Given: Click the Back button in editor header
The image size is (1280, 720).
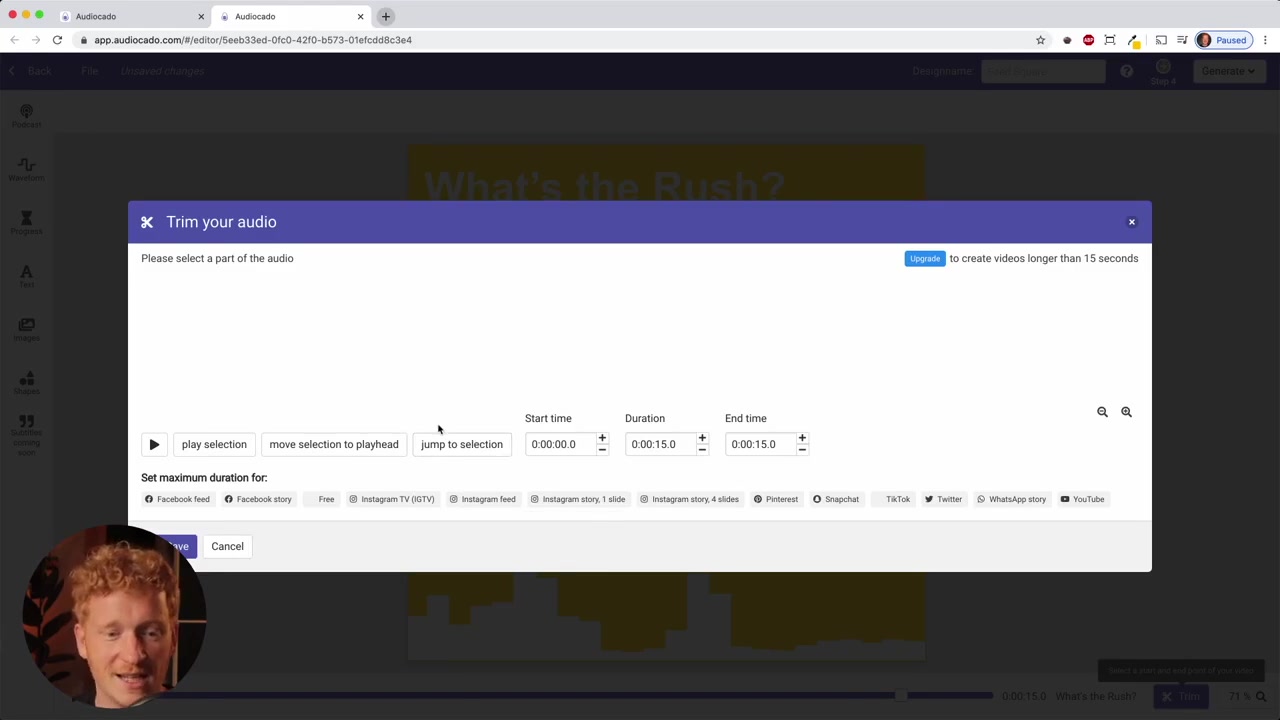Looking at the screenshot, I should pos(31,71).
